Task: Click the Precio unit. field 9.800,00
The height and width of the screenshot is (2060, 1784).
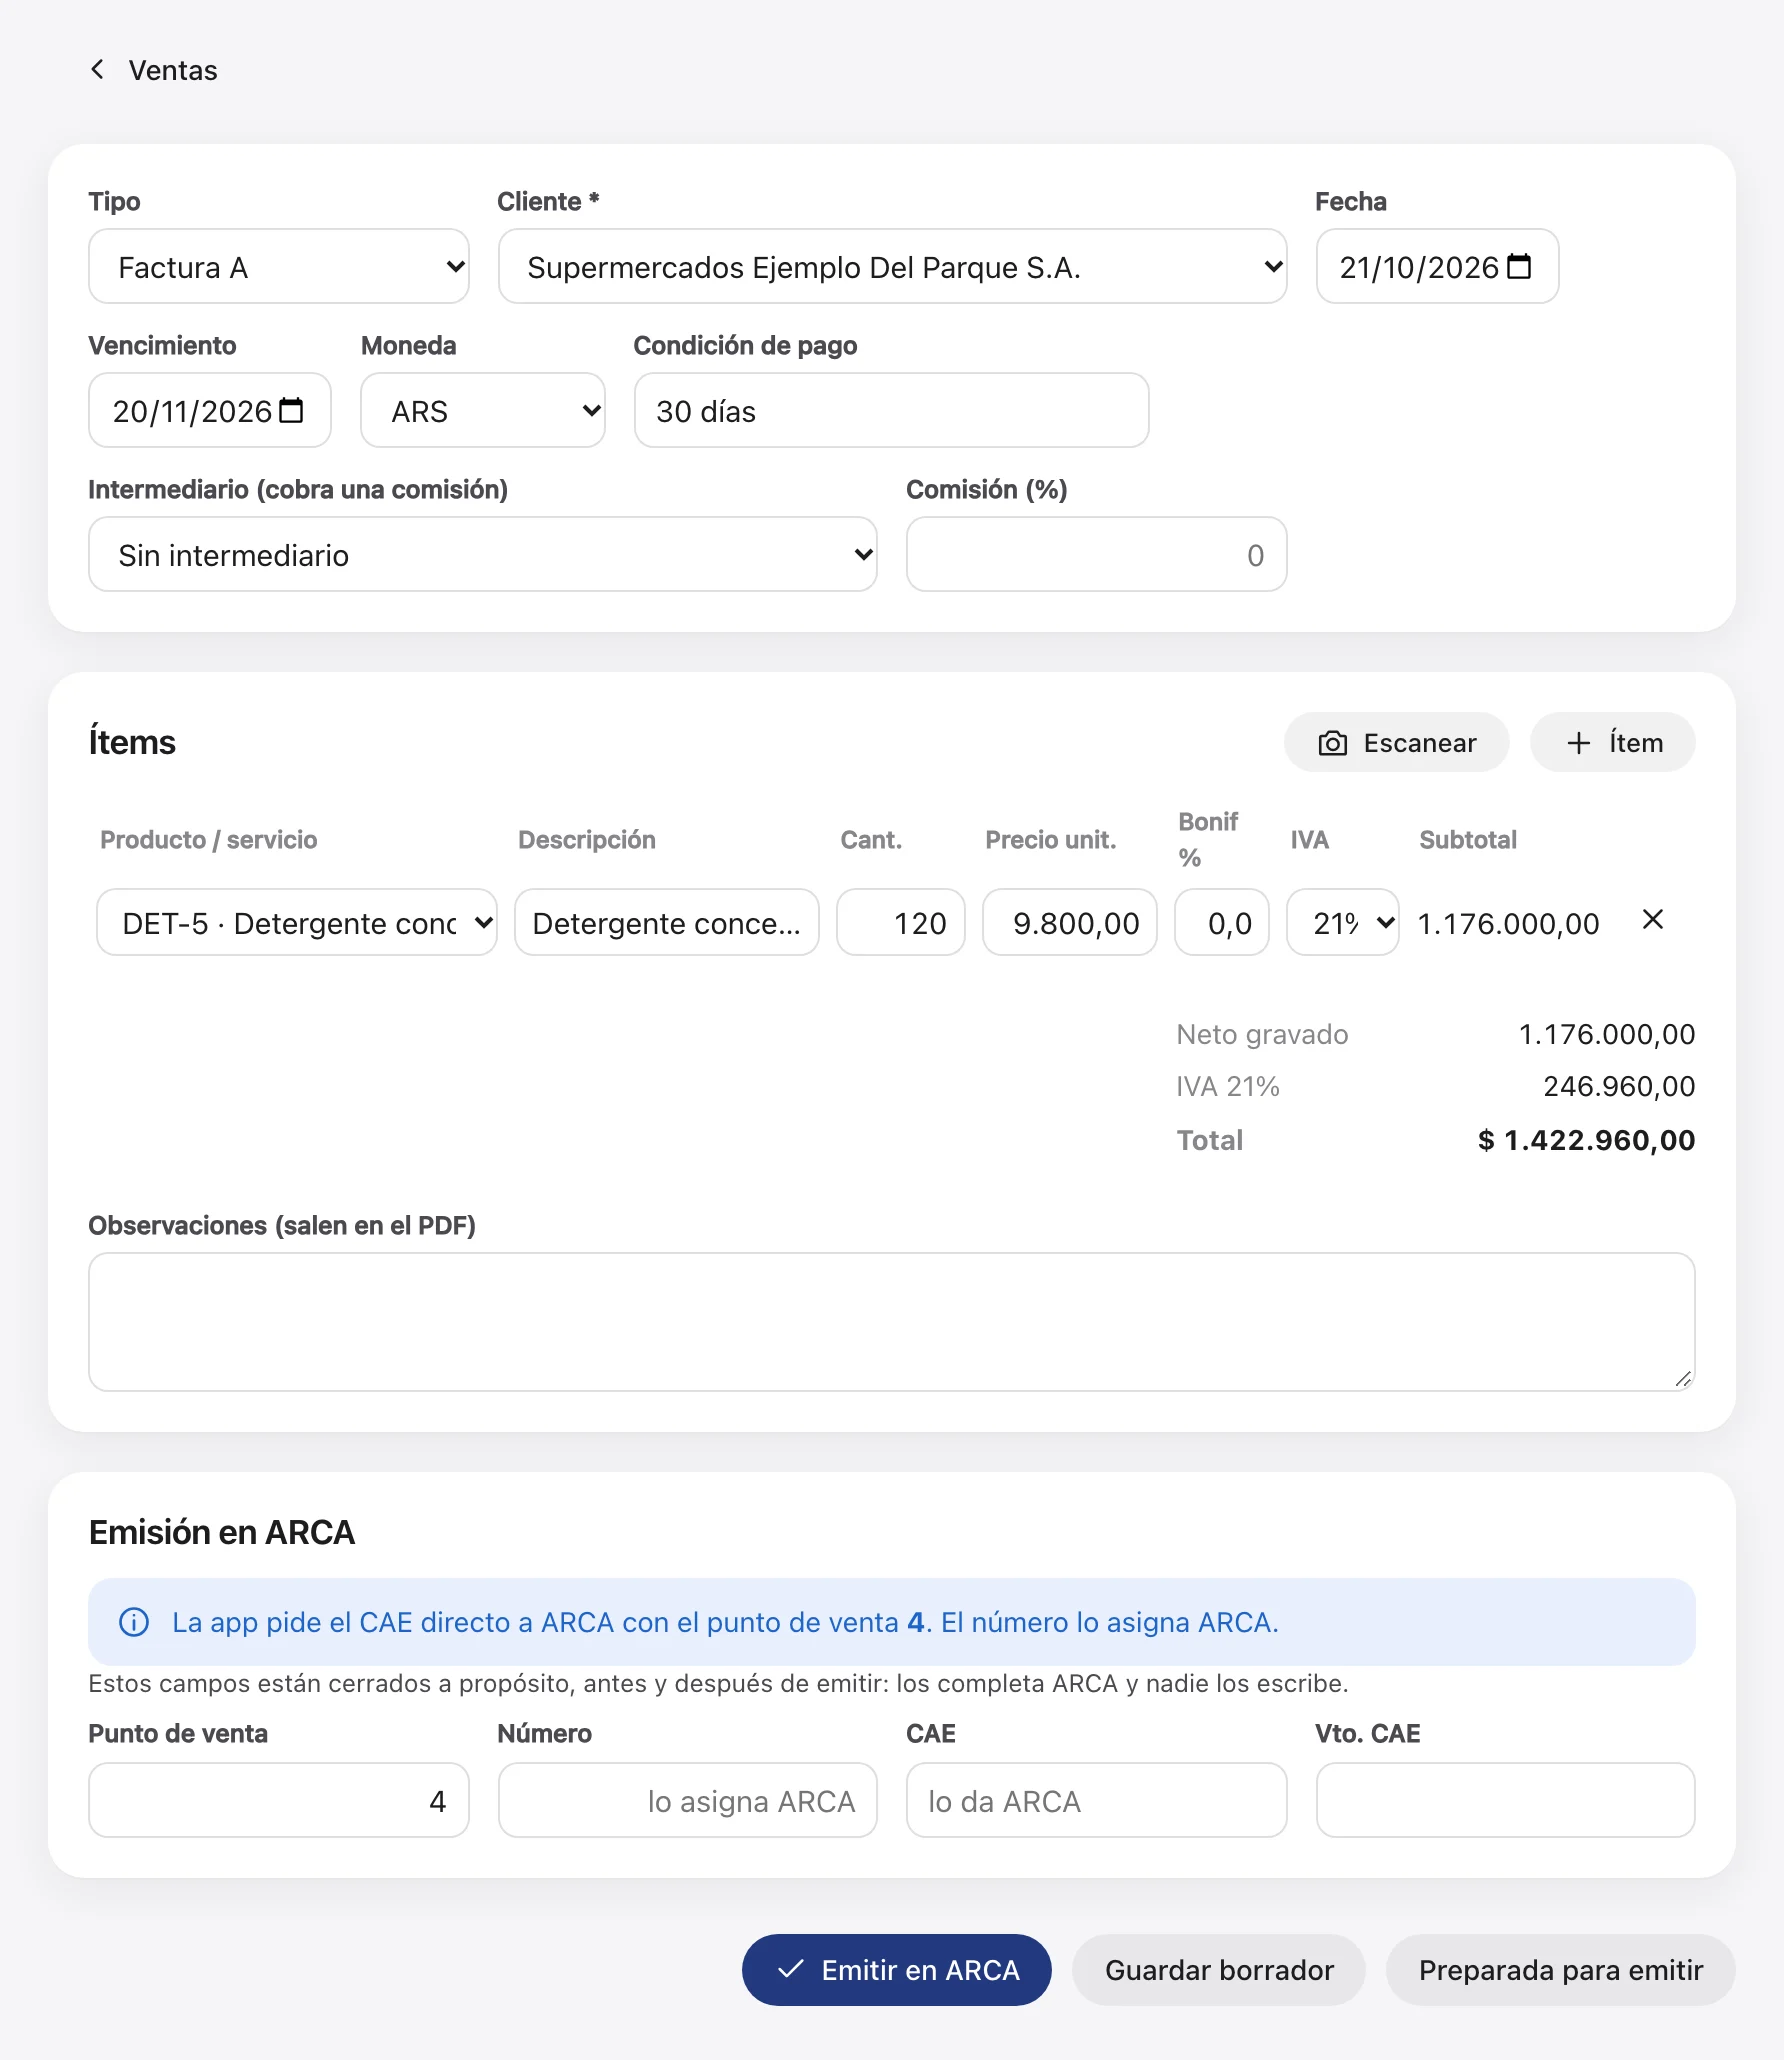Action: [x=1070, y=922]
